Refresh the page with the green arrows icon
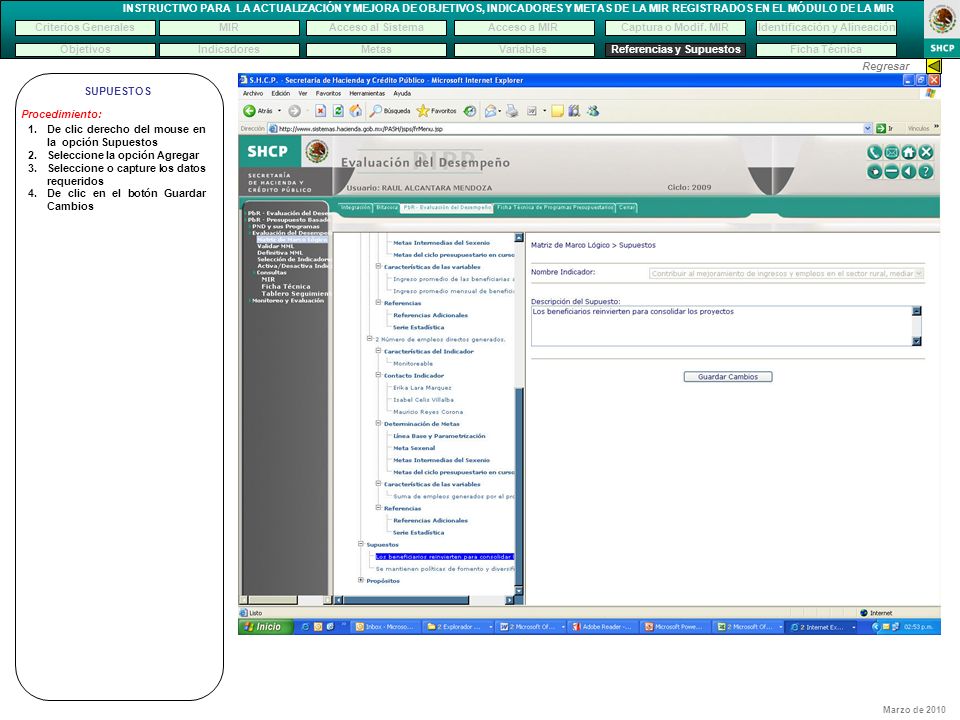Viewport: 960px width, 720px height. coord(338,111)
